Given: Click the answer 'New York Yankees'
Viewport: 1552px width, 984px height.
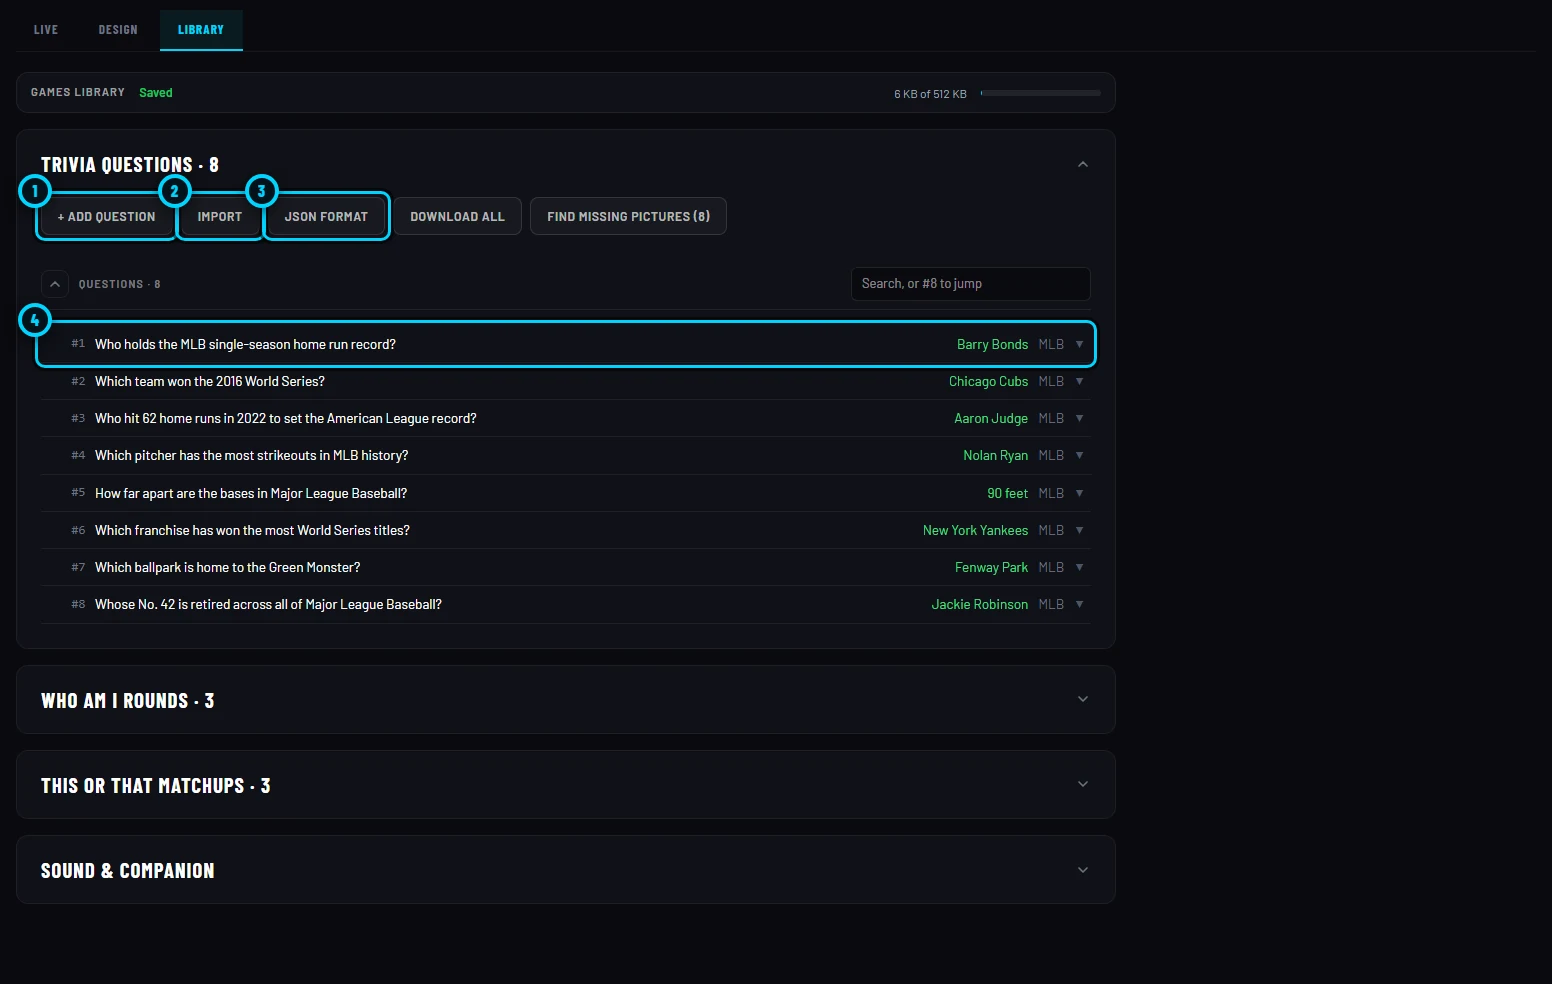Looking at the screenshot, I should [x=975, y=531].
